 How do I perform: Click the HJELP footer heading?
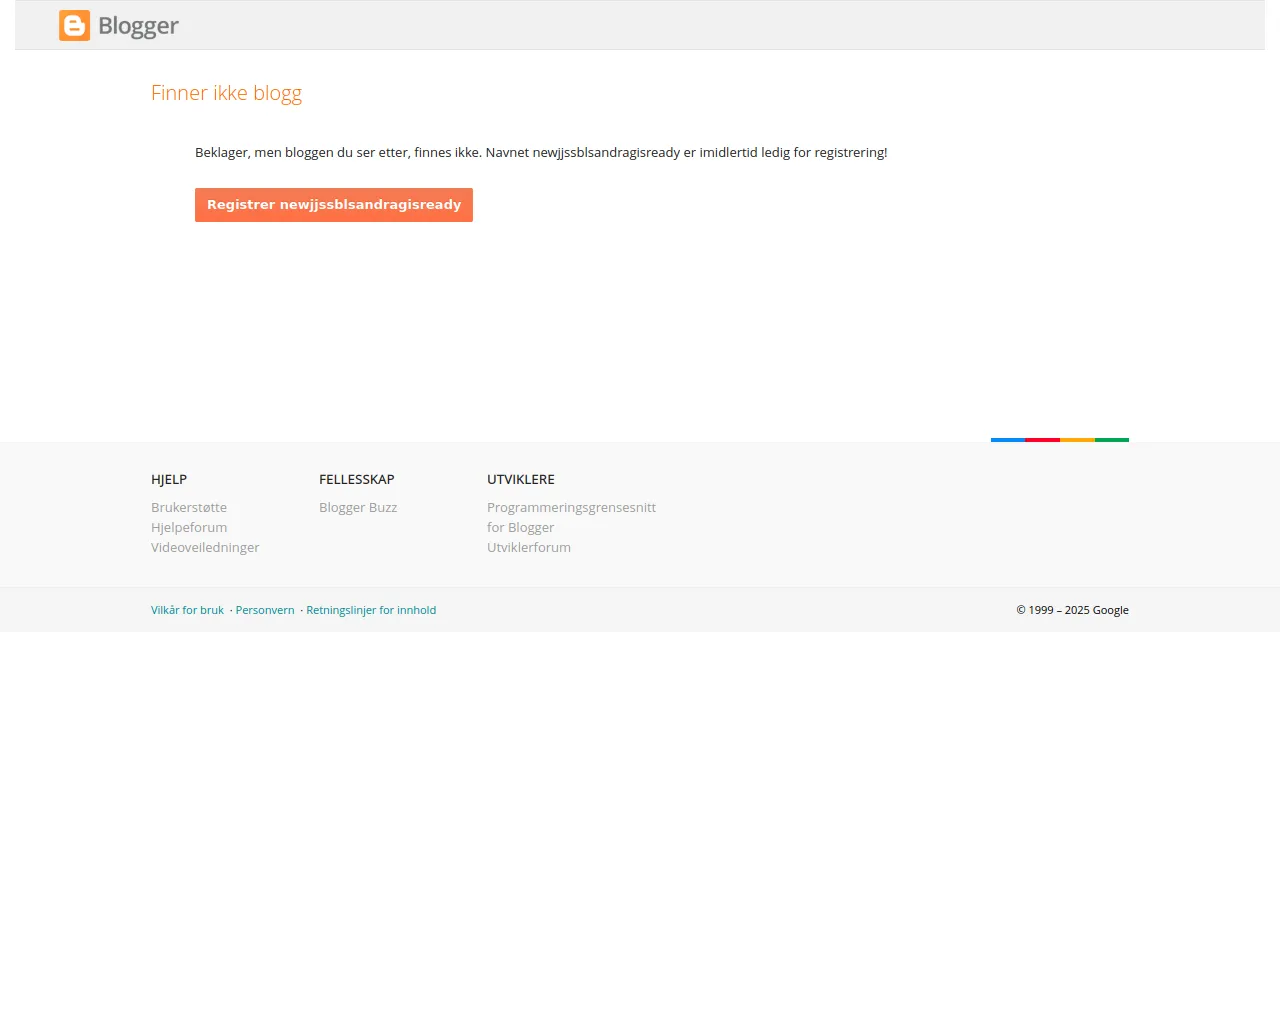click(x=169, y=479)
